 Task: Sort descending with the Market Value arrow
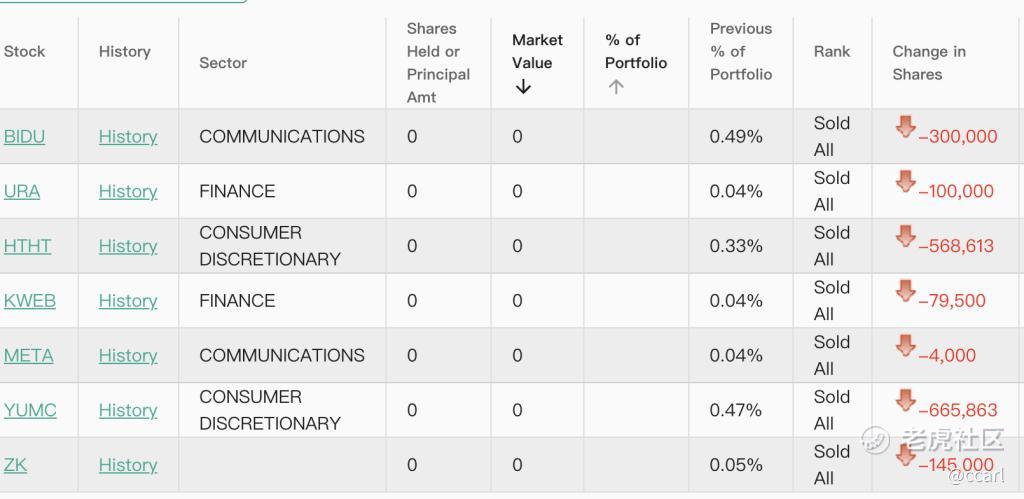pos(523,87)
